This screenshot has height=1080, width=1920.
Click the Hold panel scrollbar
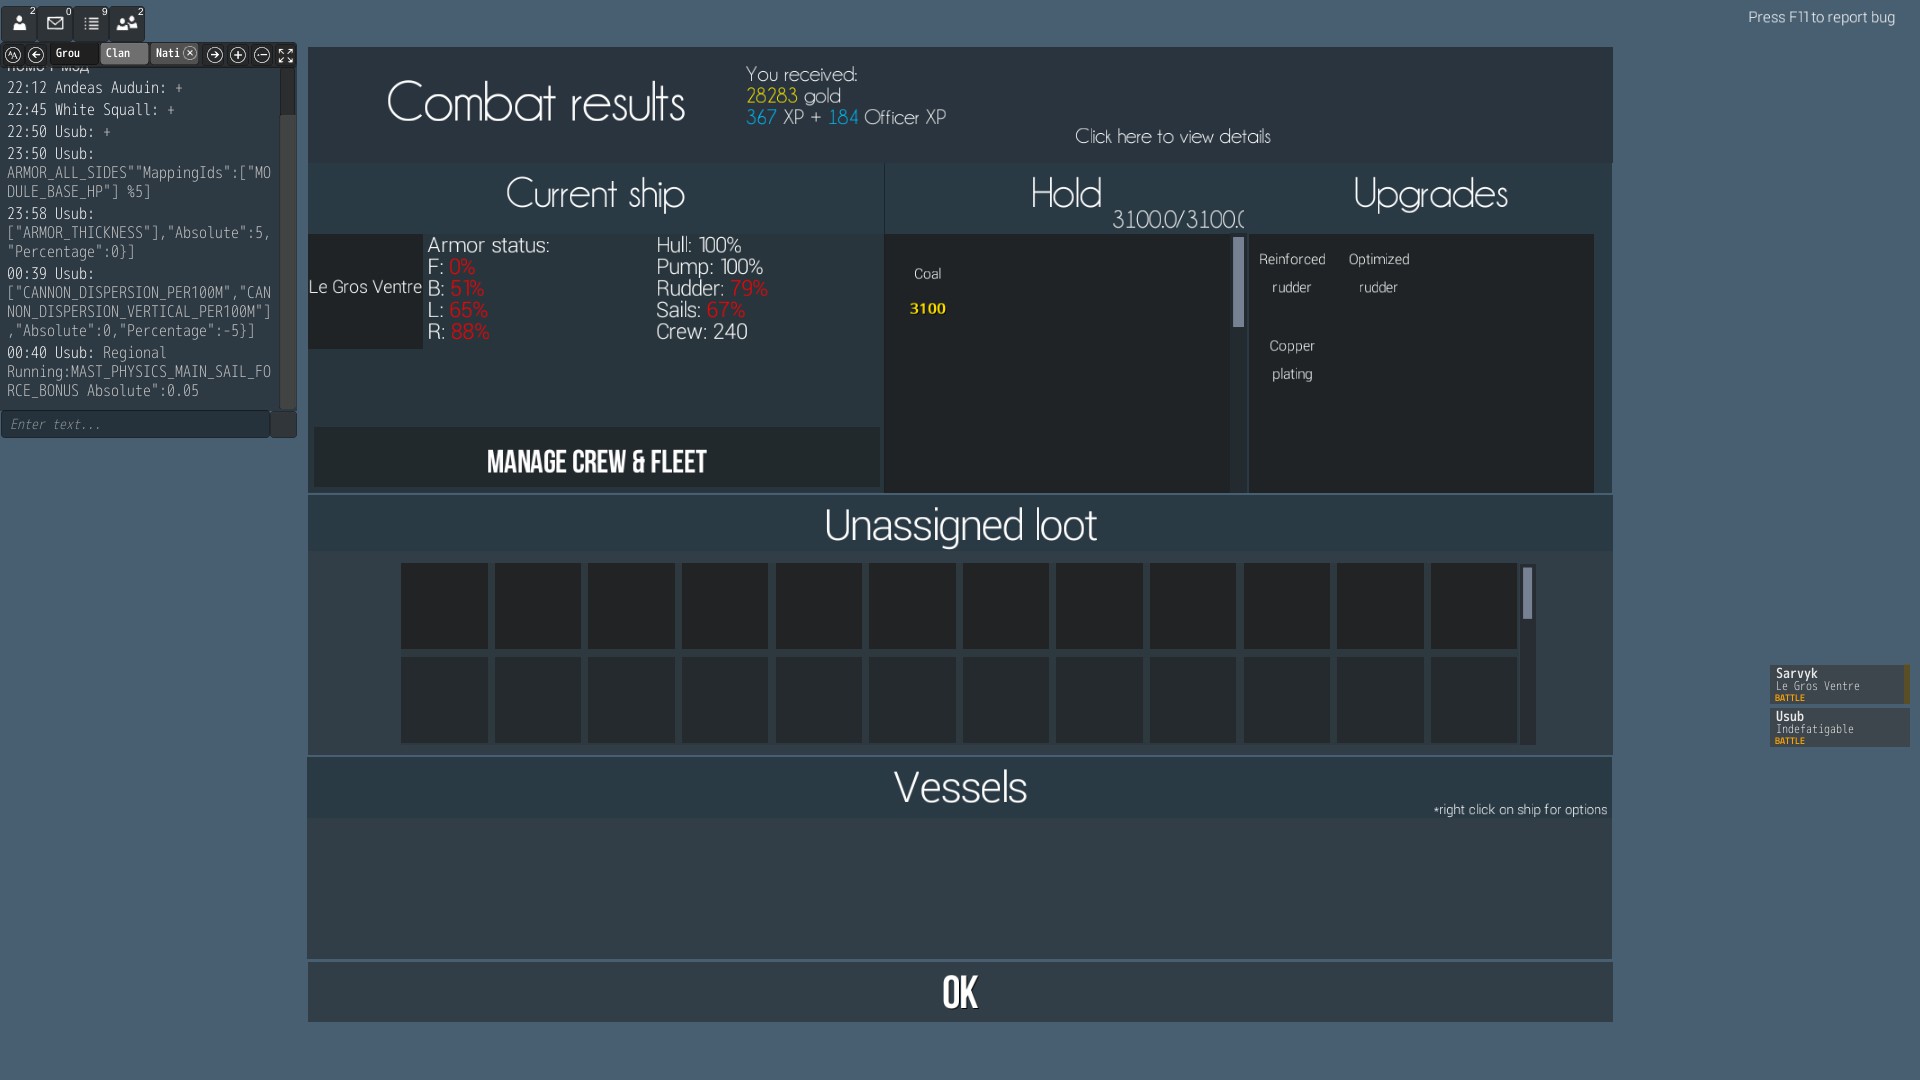tap(1238, 282)
